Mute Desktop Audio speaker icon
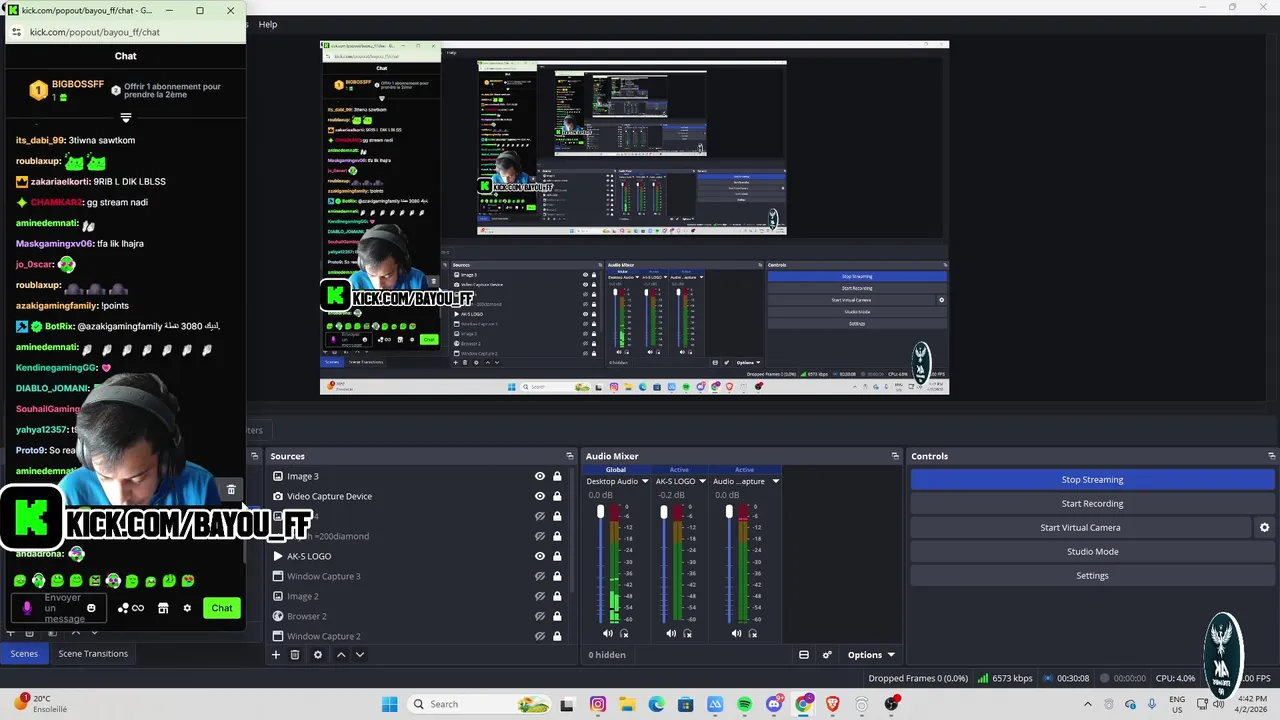The image size is (1280, 720). click(607, 633)
